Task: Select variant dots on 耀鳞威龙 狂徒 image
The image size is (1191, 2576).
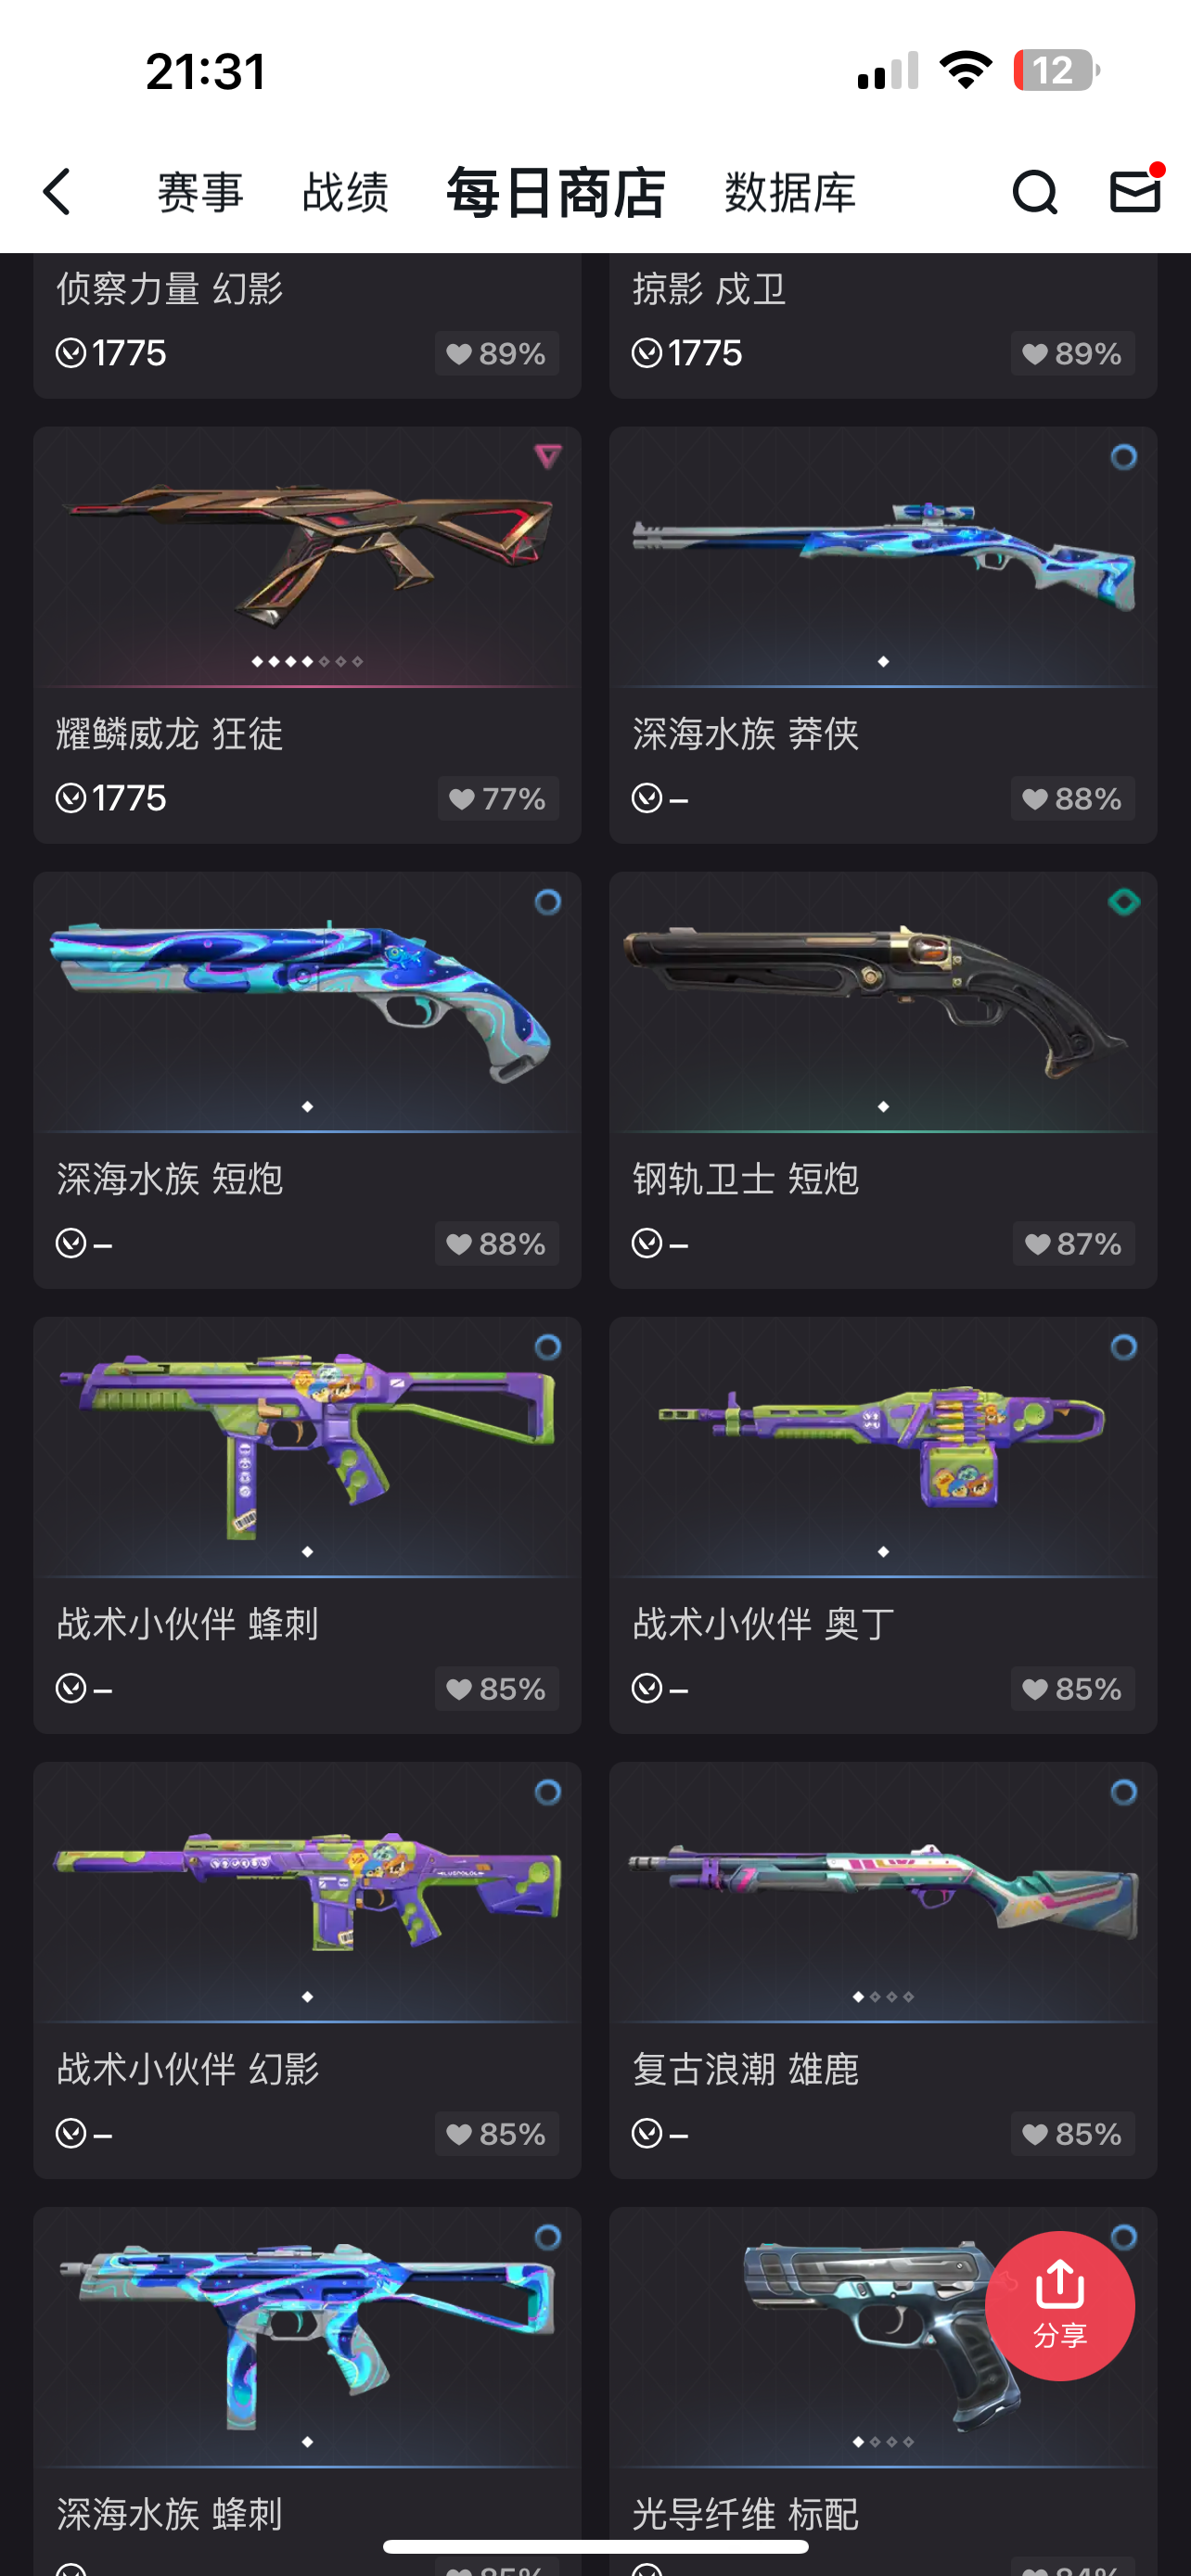Action: [307, 661]
